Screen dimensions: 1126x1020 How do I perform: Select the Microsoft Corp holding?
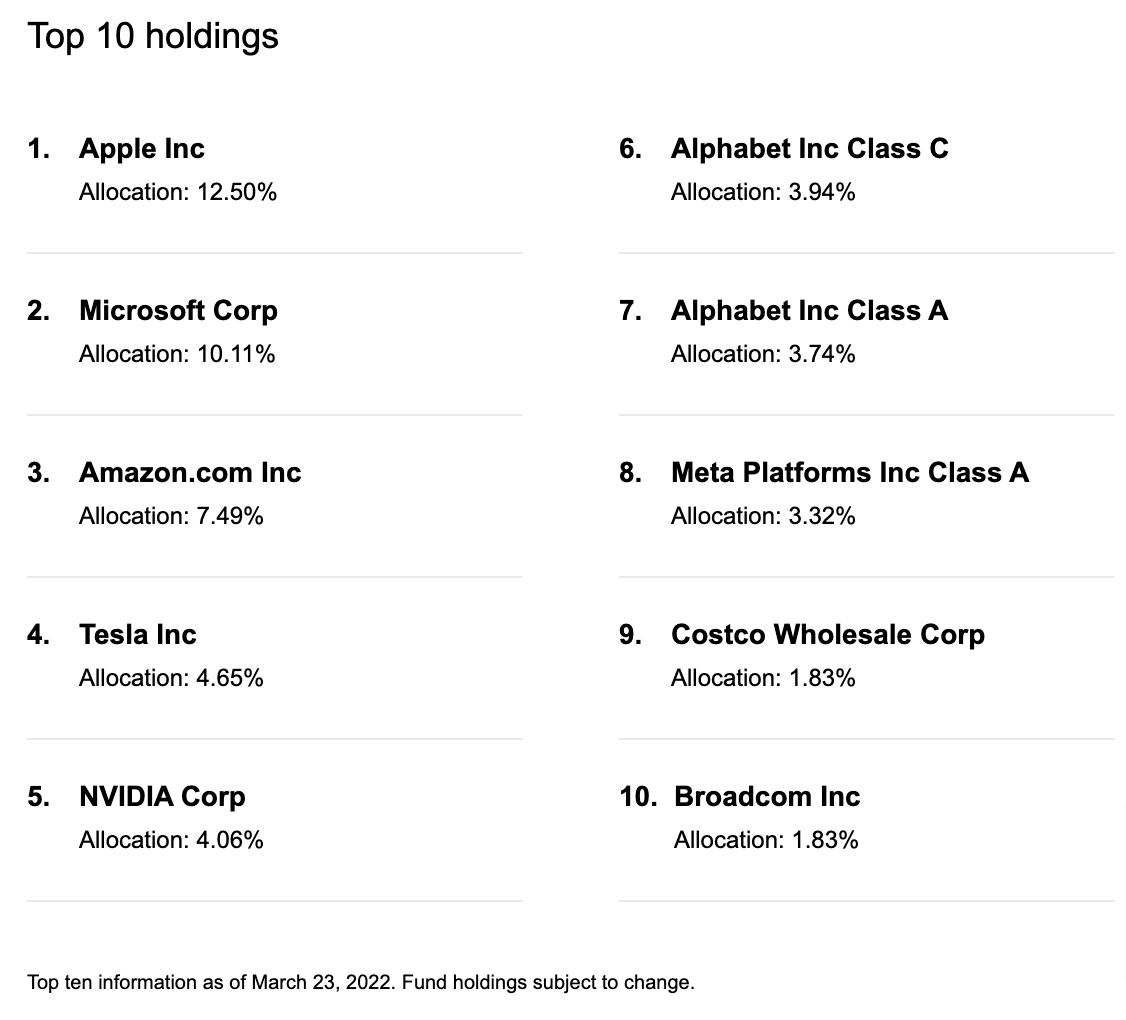(x=178, y=311)
